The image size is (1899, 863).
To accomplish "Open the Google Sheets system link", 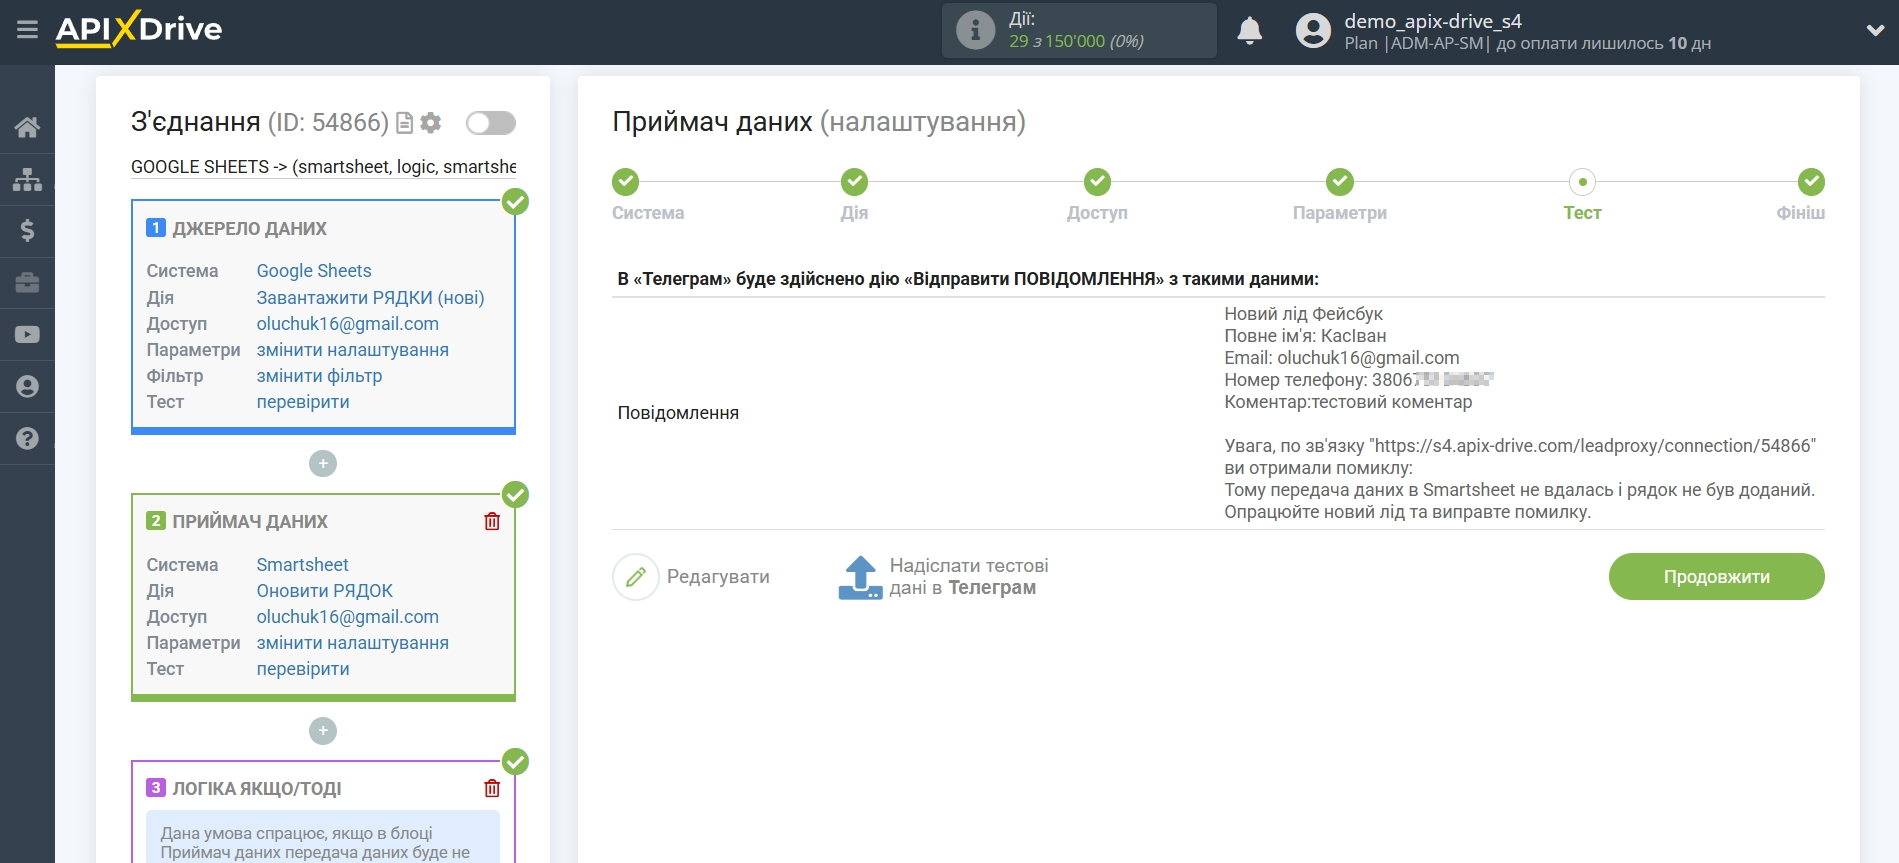I will (314, 271).
